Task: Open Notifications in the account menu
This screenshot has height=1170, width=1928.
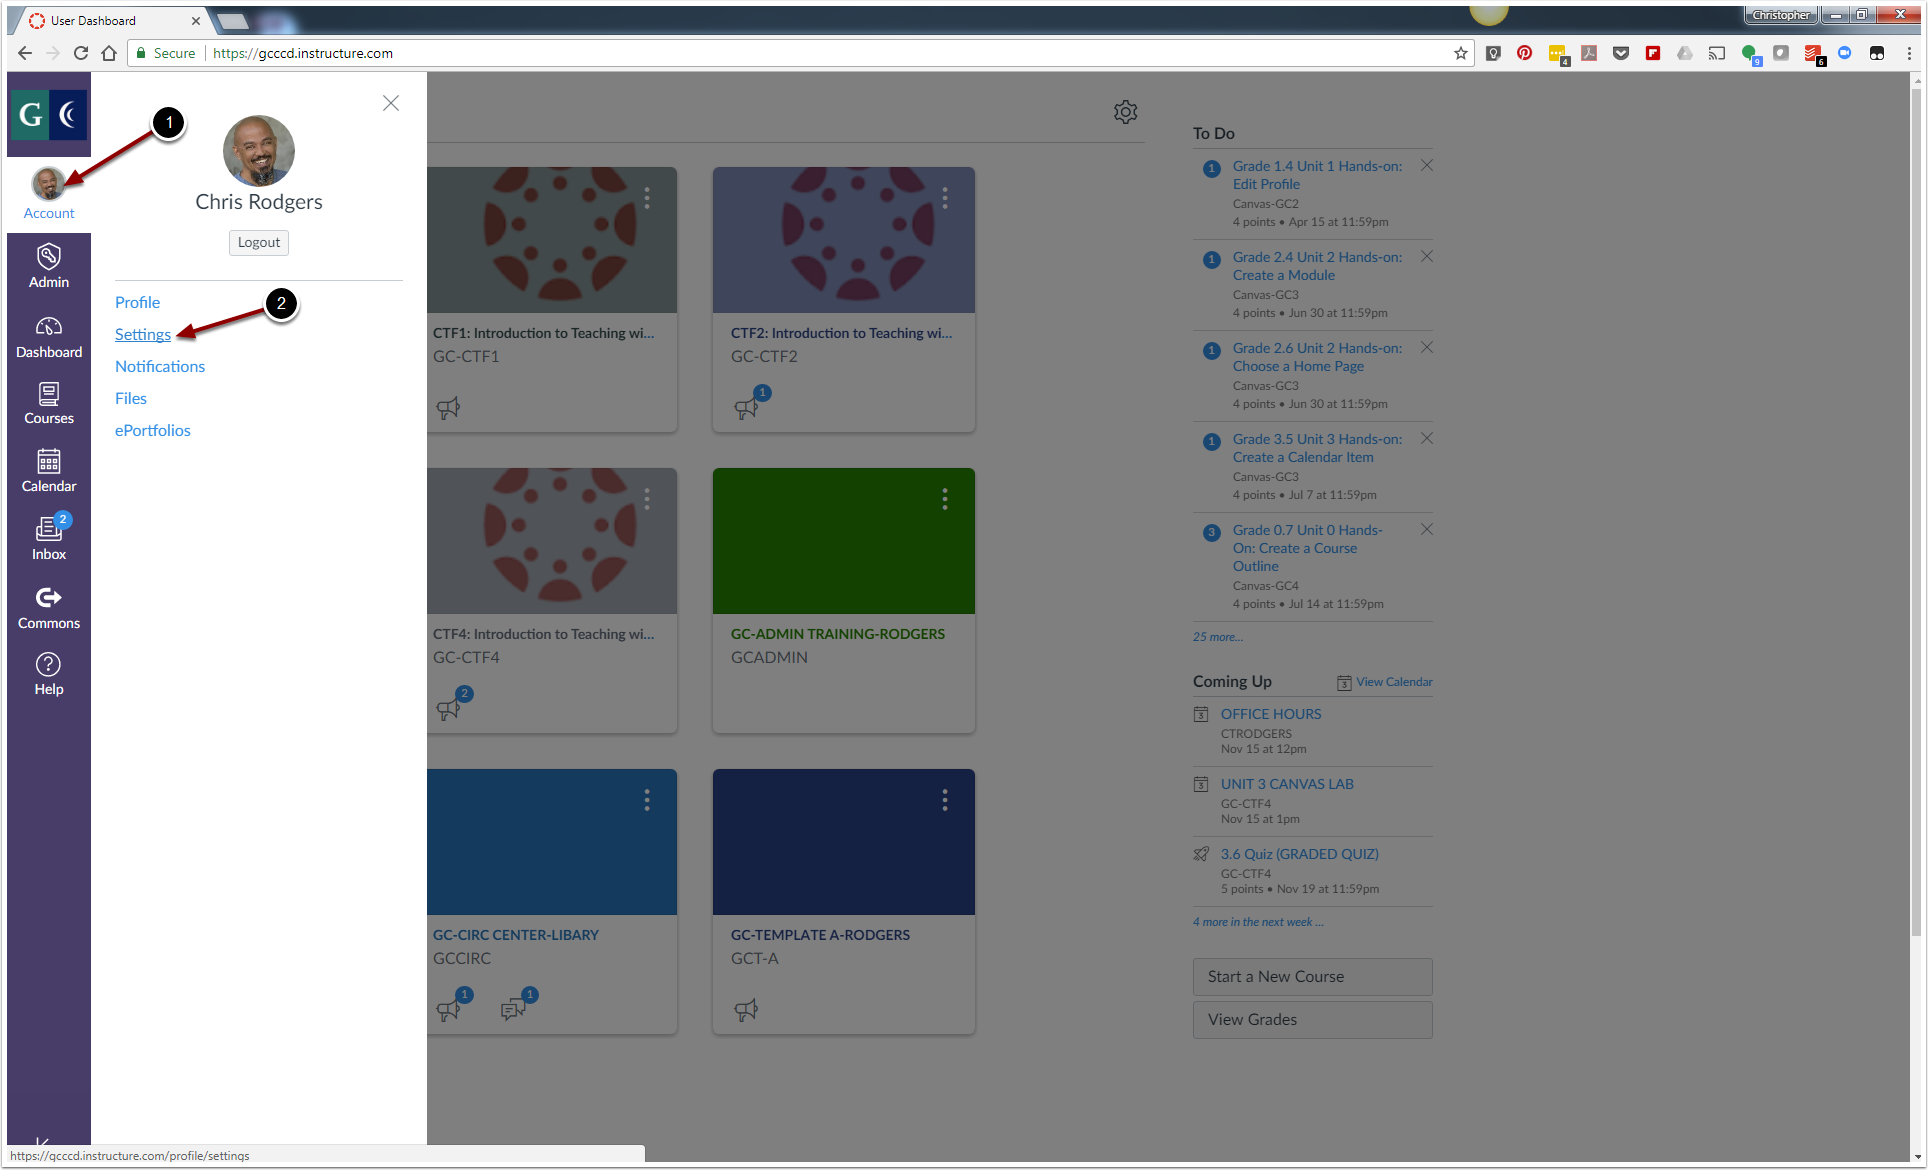Action: [160, 366]
